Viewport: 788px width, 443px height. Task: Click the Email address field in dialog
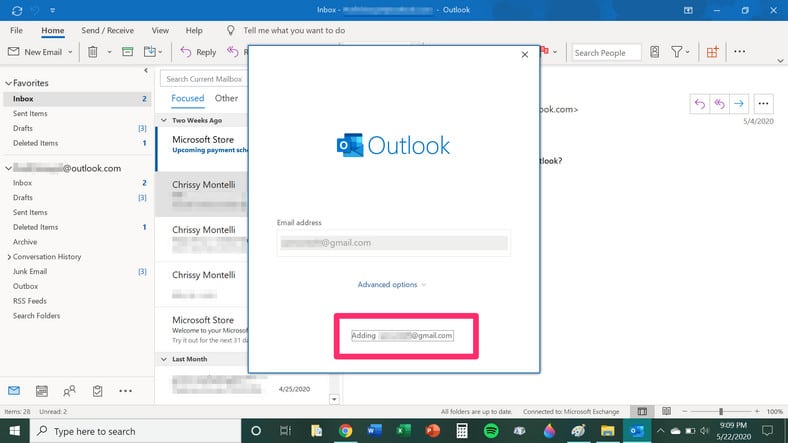tap(393, 243)
